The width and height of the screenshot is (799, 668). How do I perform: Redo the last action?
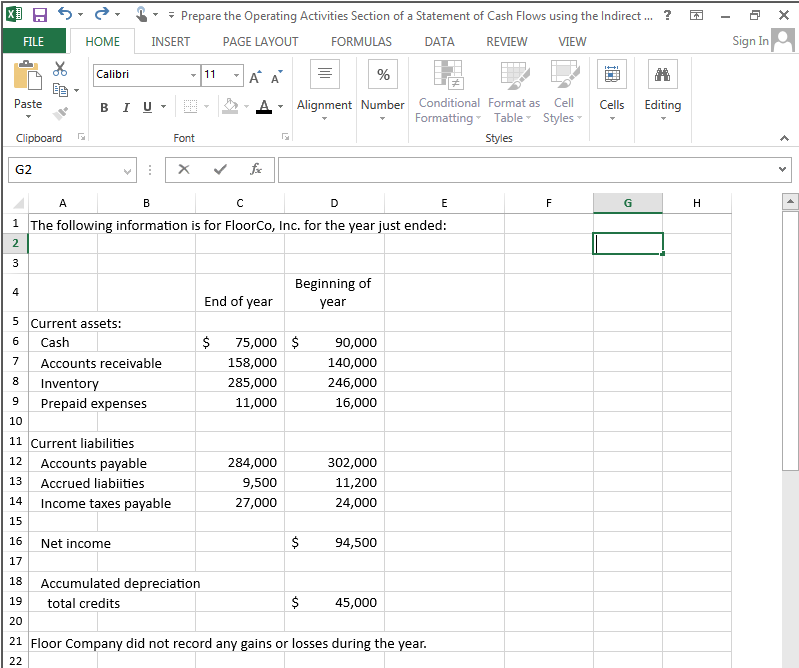101,14
